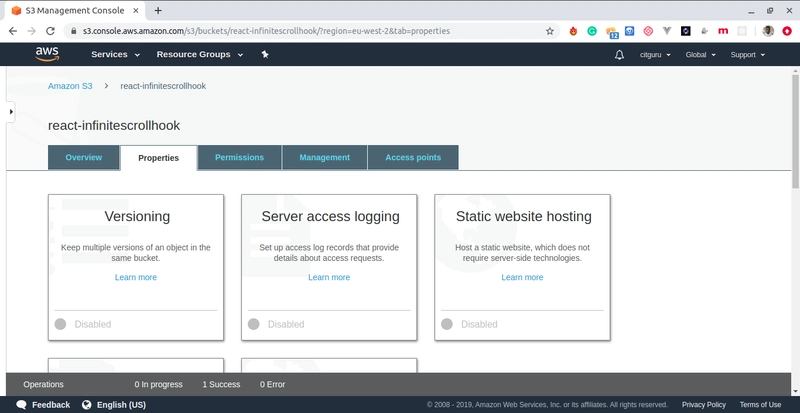Open the Terms of Use link
The width and height of the screenshot is (800, 413).
point(760,405)
